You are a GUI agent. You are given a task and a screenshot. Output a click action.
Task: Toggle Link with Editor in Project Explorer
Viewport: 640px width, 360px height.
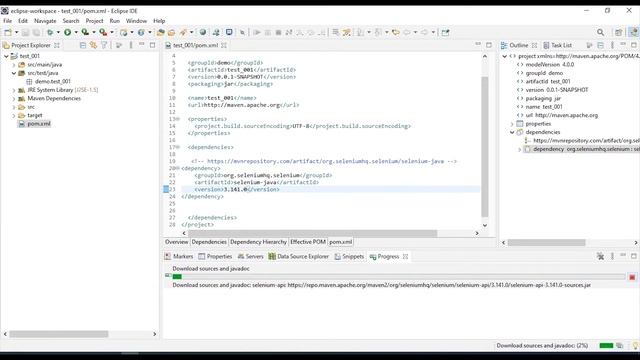click(x=93, y=45)
